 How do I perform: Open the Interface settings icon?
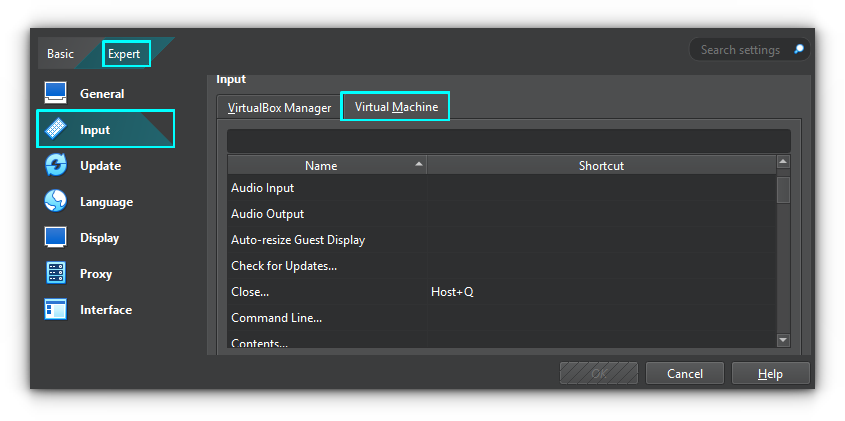coord(55,309)
